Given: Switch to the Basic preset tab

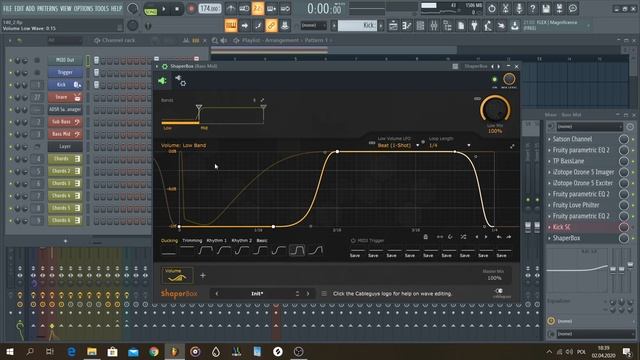Looking at the screenshot, I should [x=262, y=240].
